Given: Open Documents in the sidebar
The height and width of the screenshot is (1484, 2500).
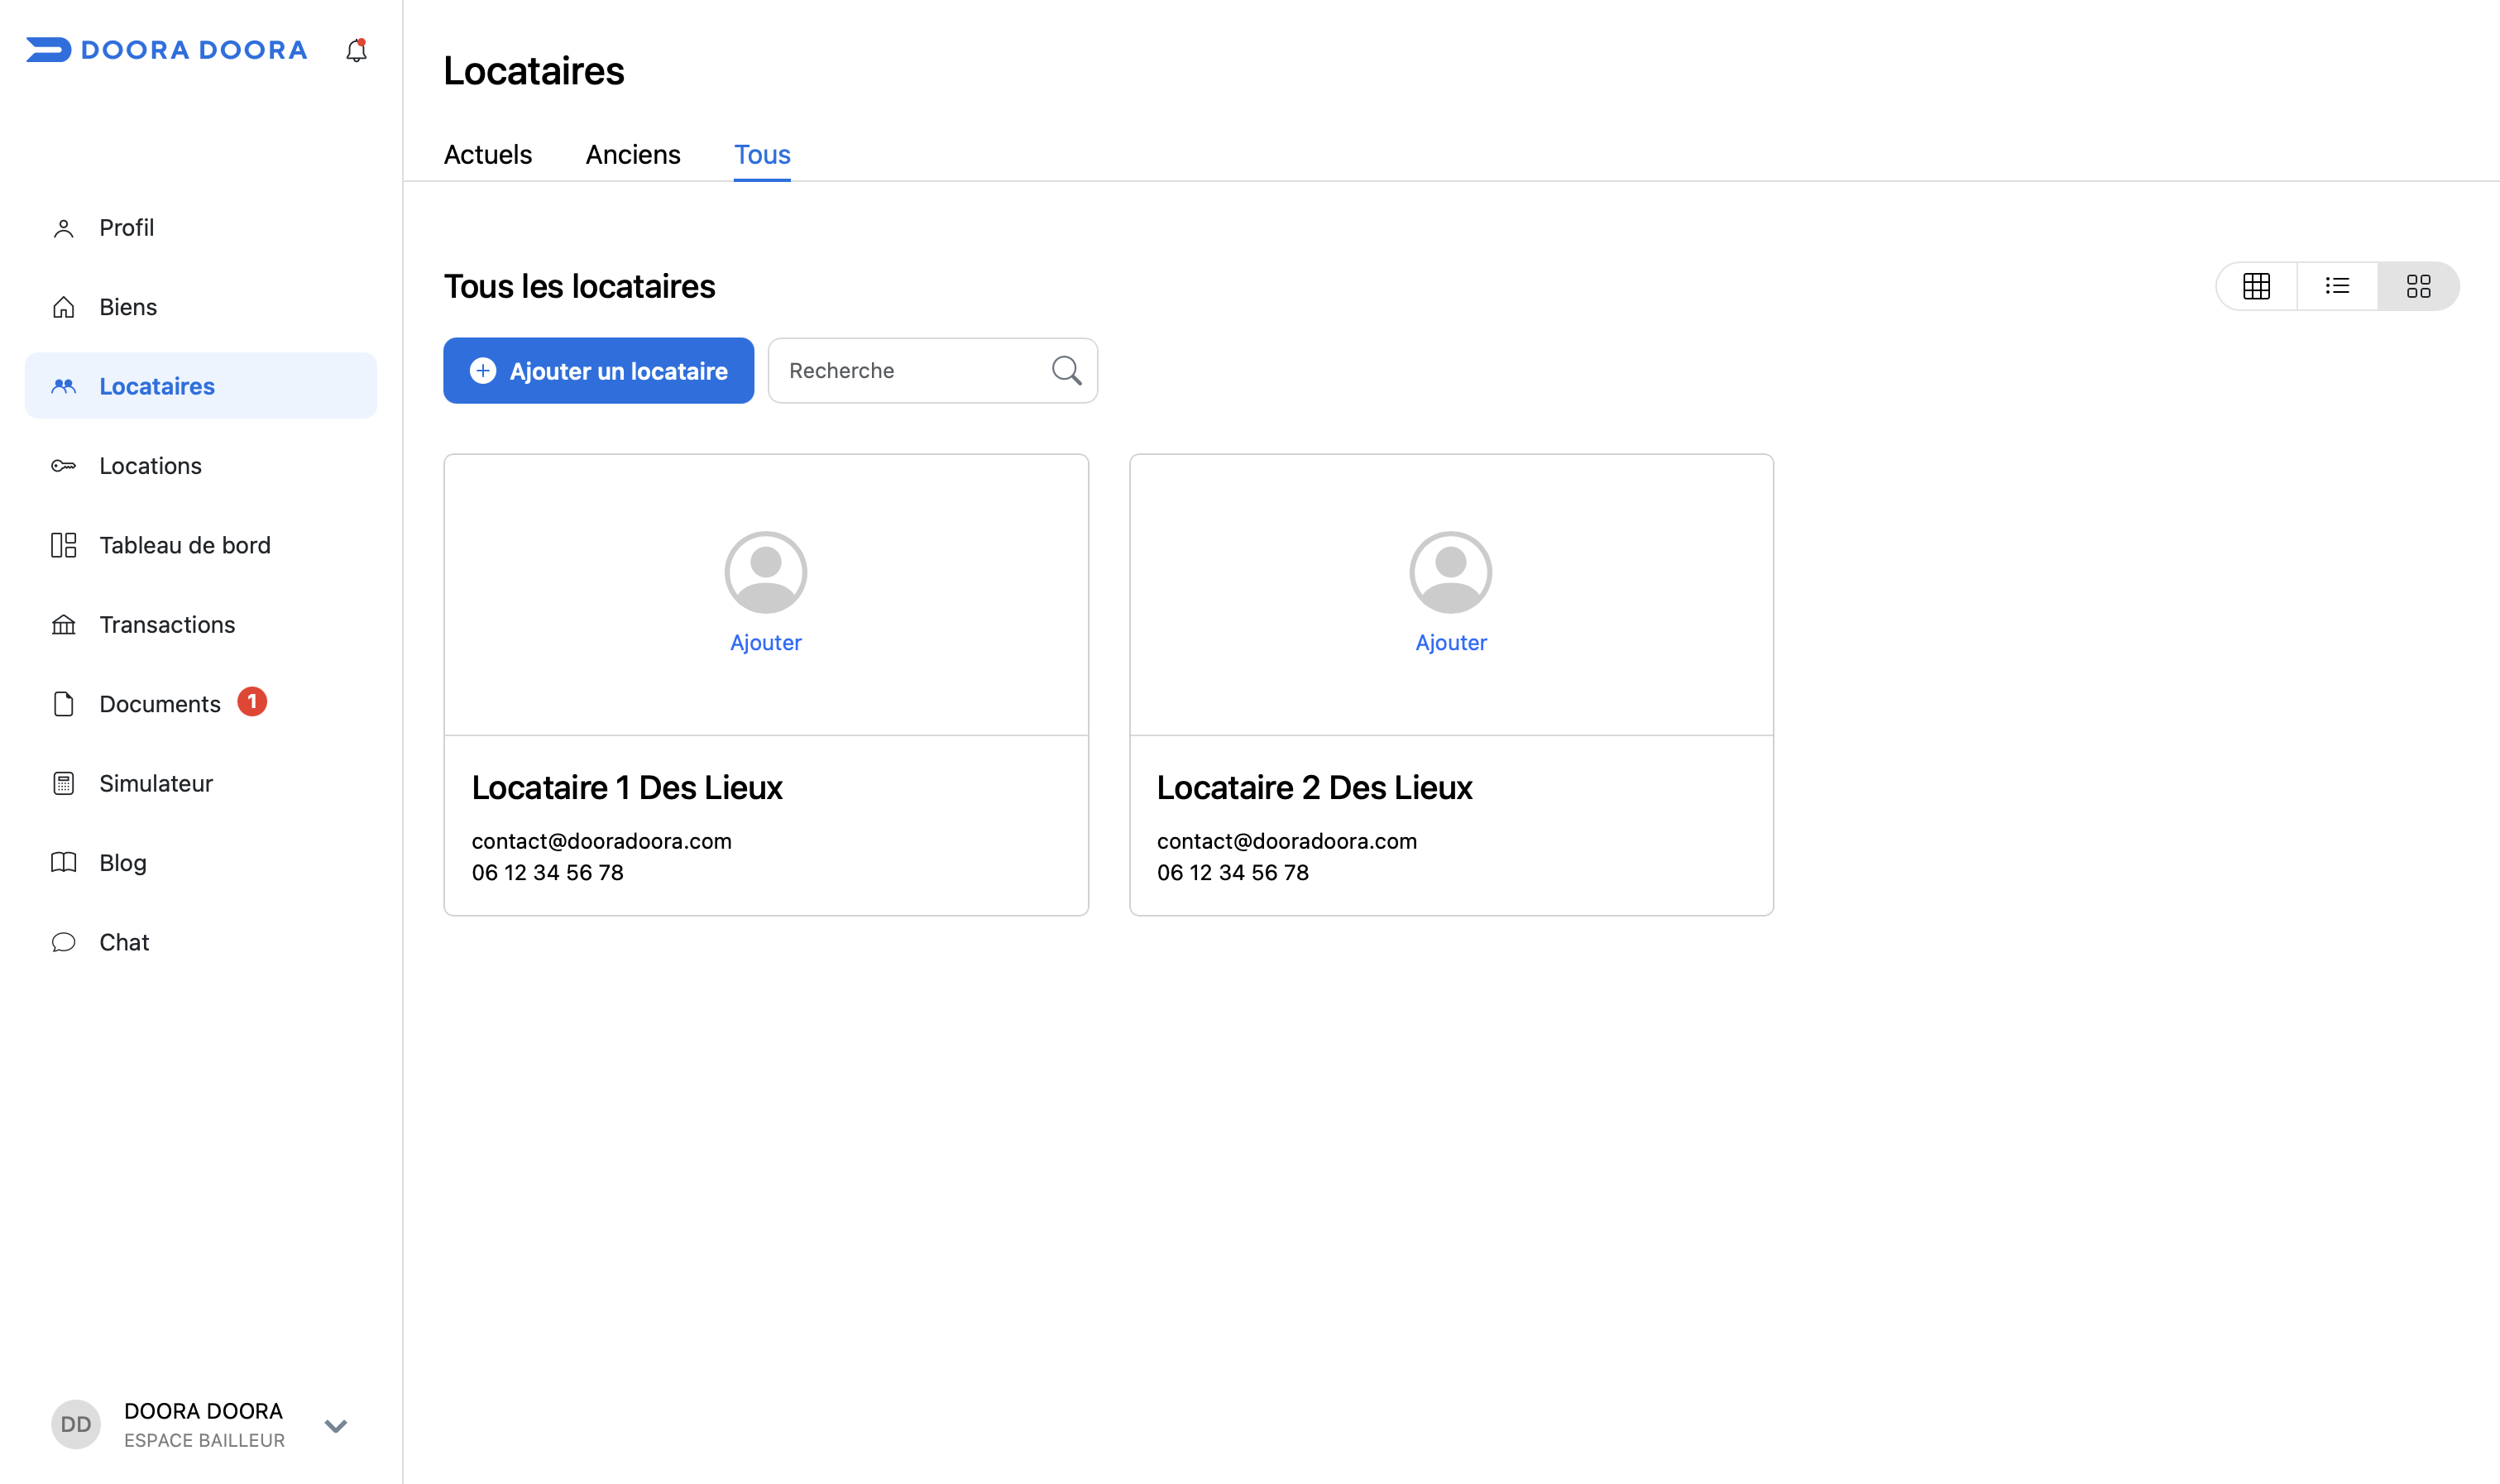Looking at the screenshot, I should click(201, 704).
